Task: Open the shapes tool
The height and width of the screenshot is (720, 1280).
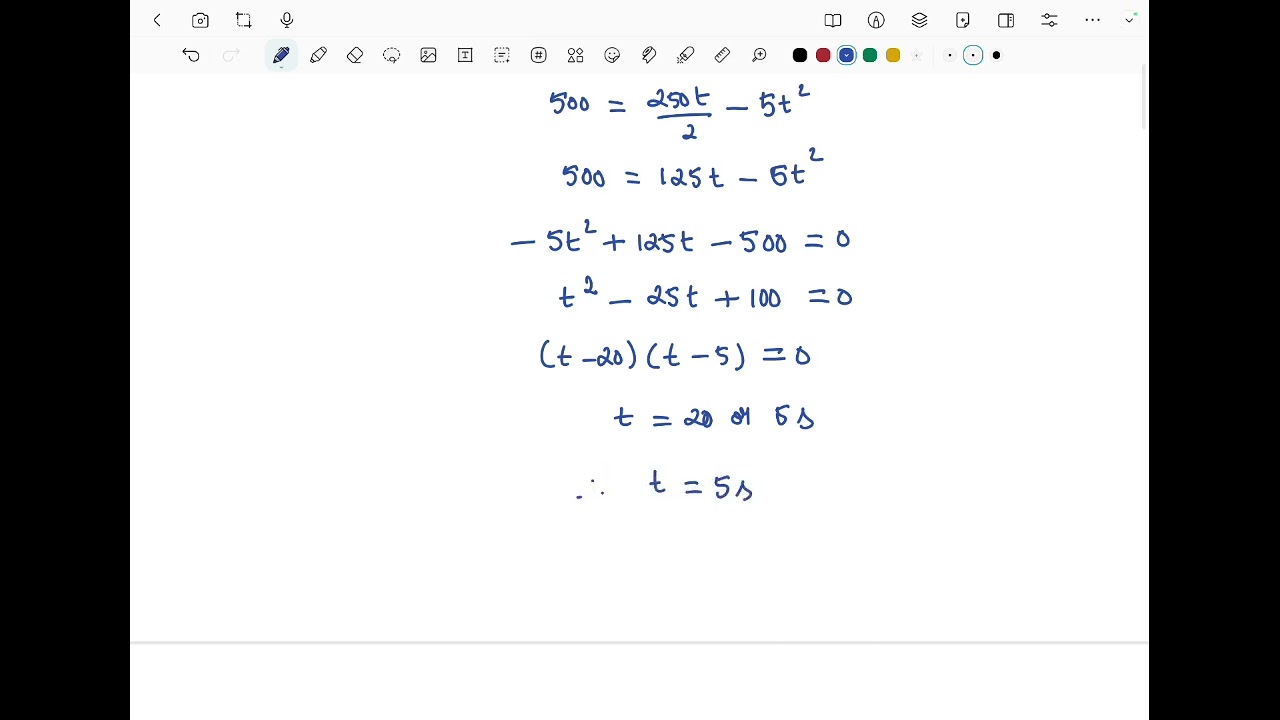Action: pos(575,55)
